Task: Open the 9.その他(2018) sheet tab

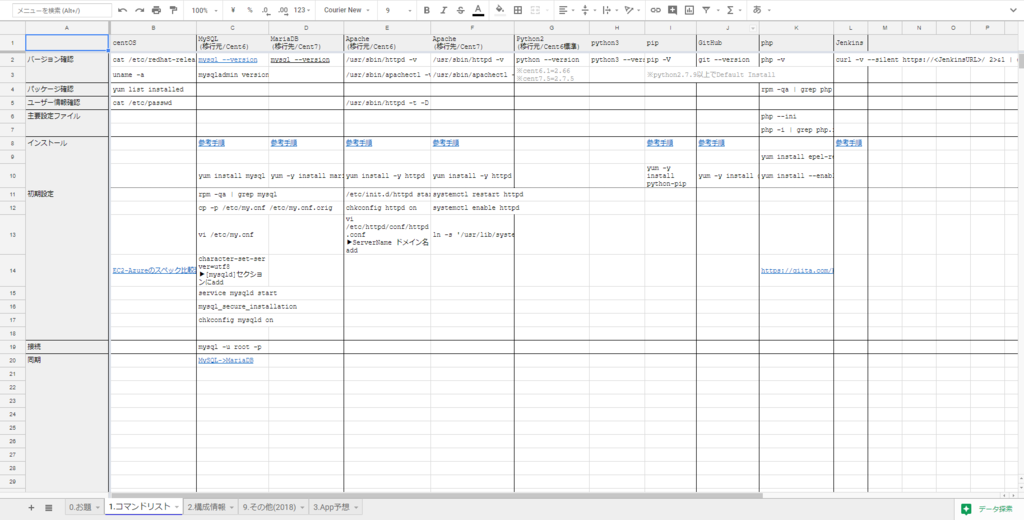Action: [270, 508]
